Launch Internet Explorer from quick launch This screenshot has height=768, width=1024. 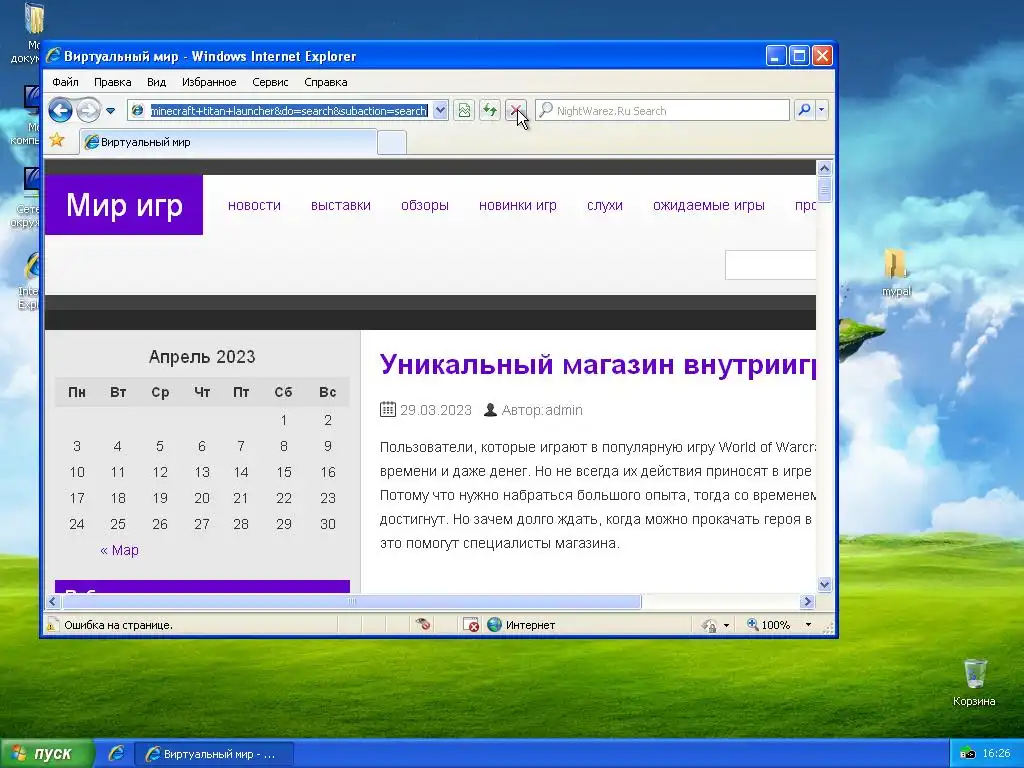116,754
